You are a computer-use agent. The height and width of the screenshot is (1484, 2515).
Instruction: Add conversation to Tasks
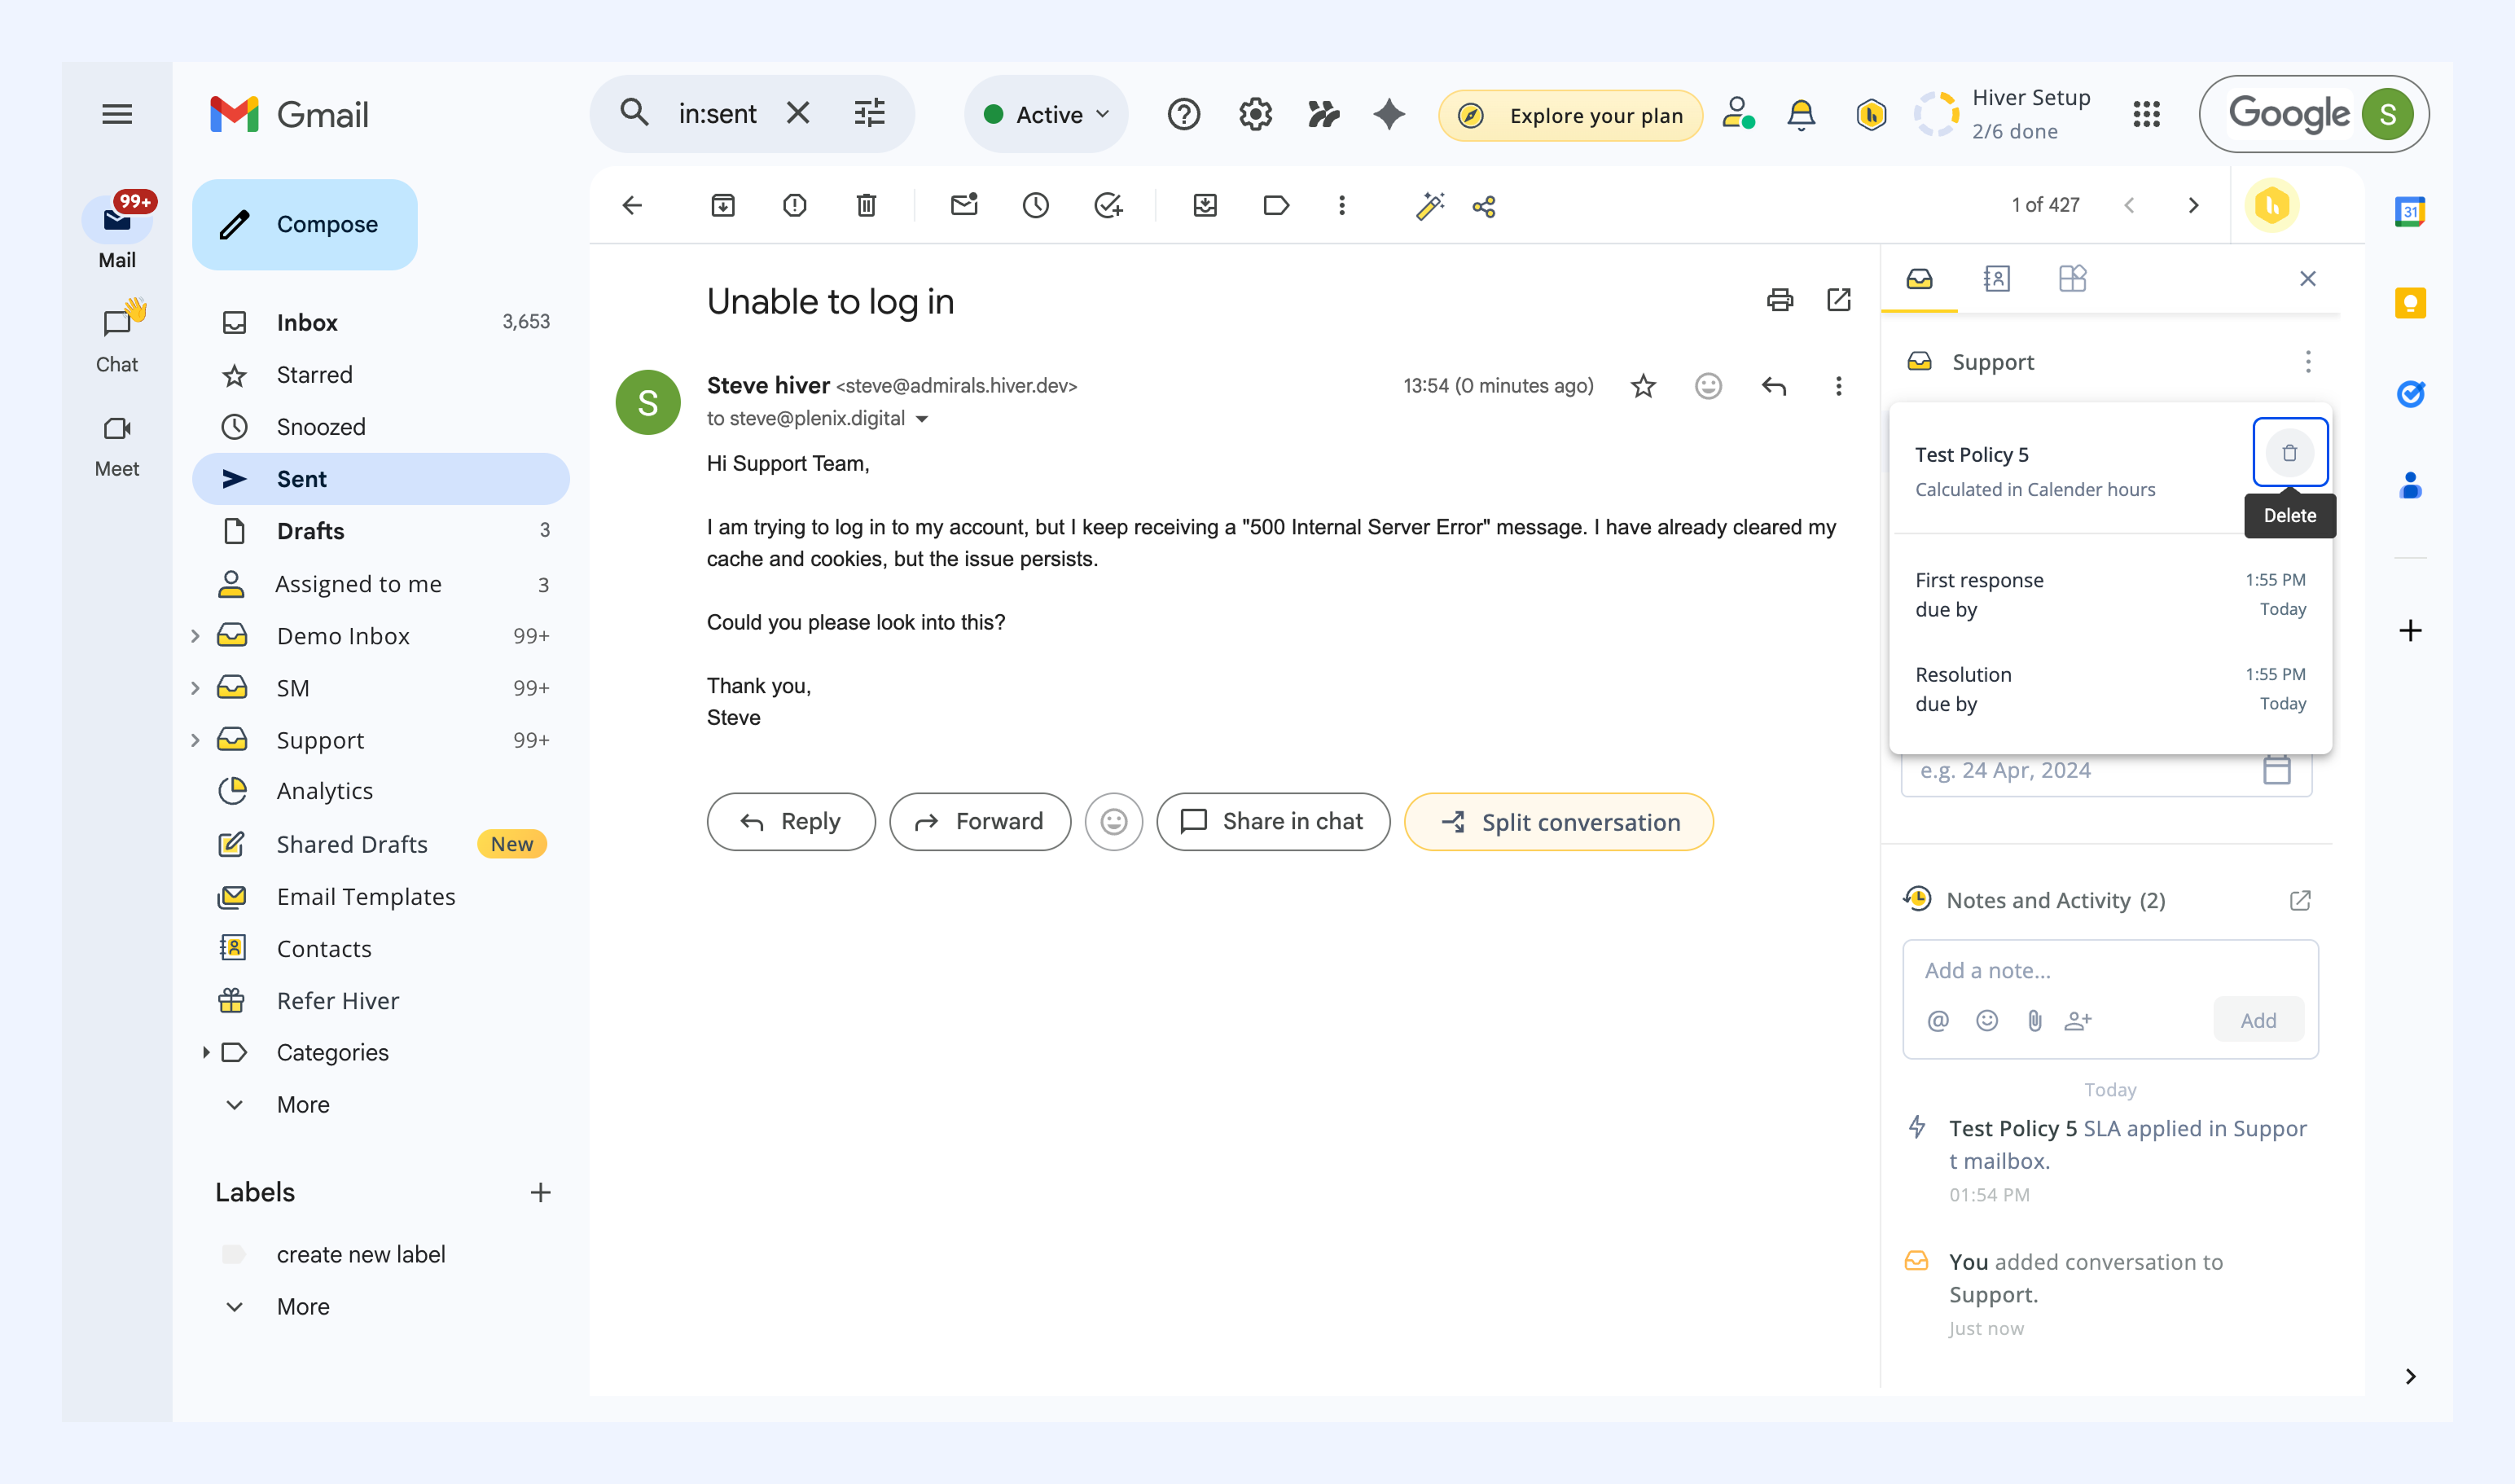click(x=1108, y=206)
